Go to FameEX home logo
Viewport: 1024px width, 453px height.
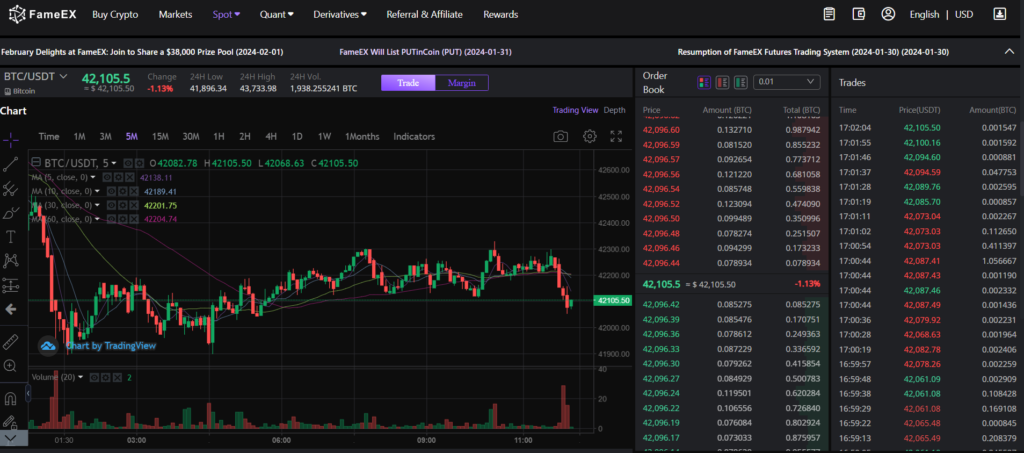tap(42, 14)
